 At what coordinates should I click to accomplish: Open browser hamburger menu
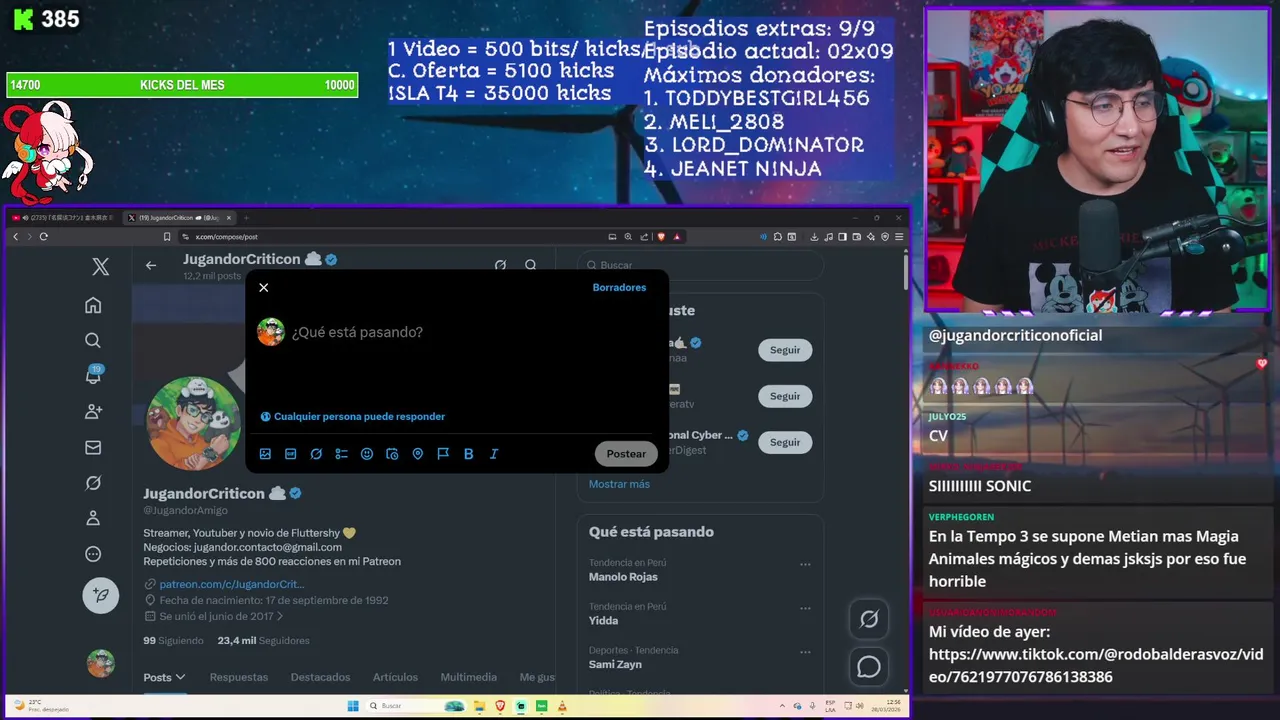899,237
